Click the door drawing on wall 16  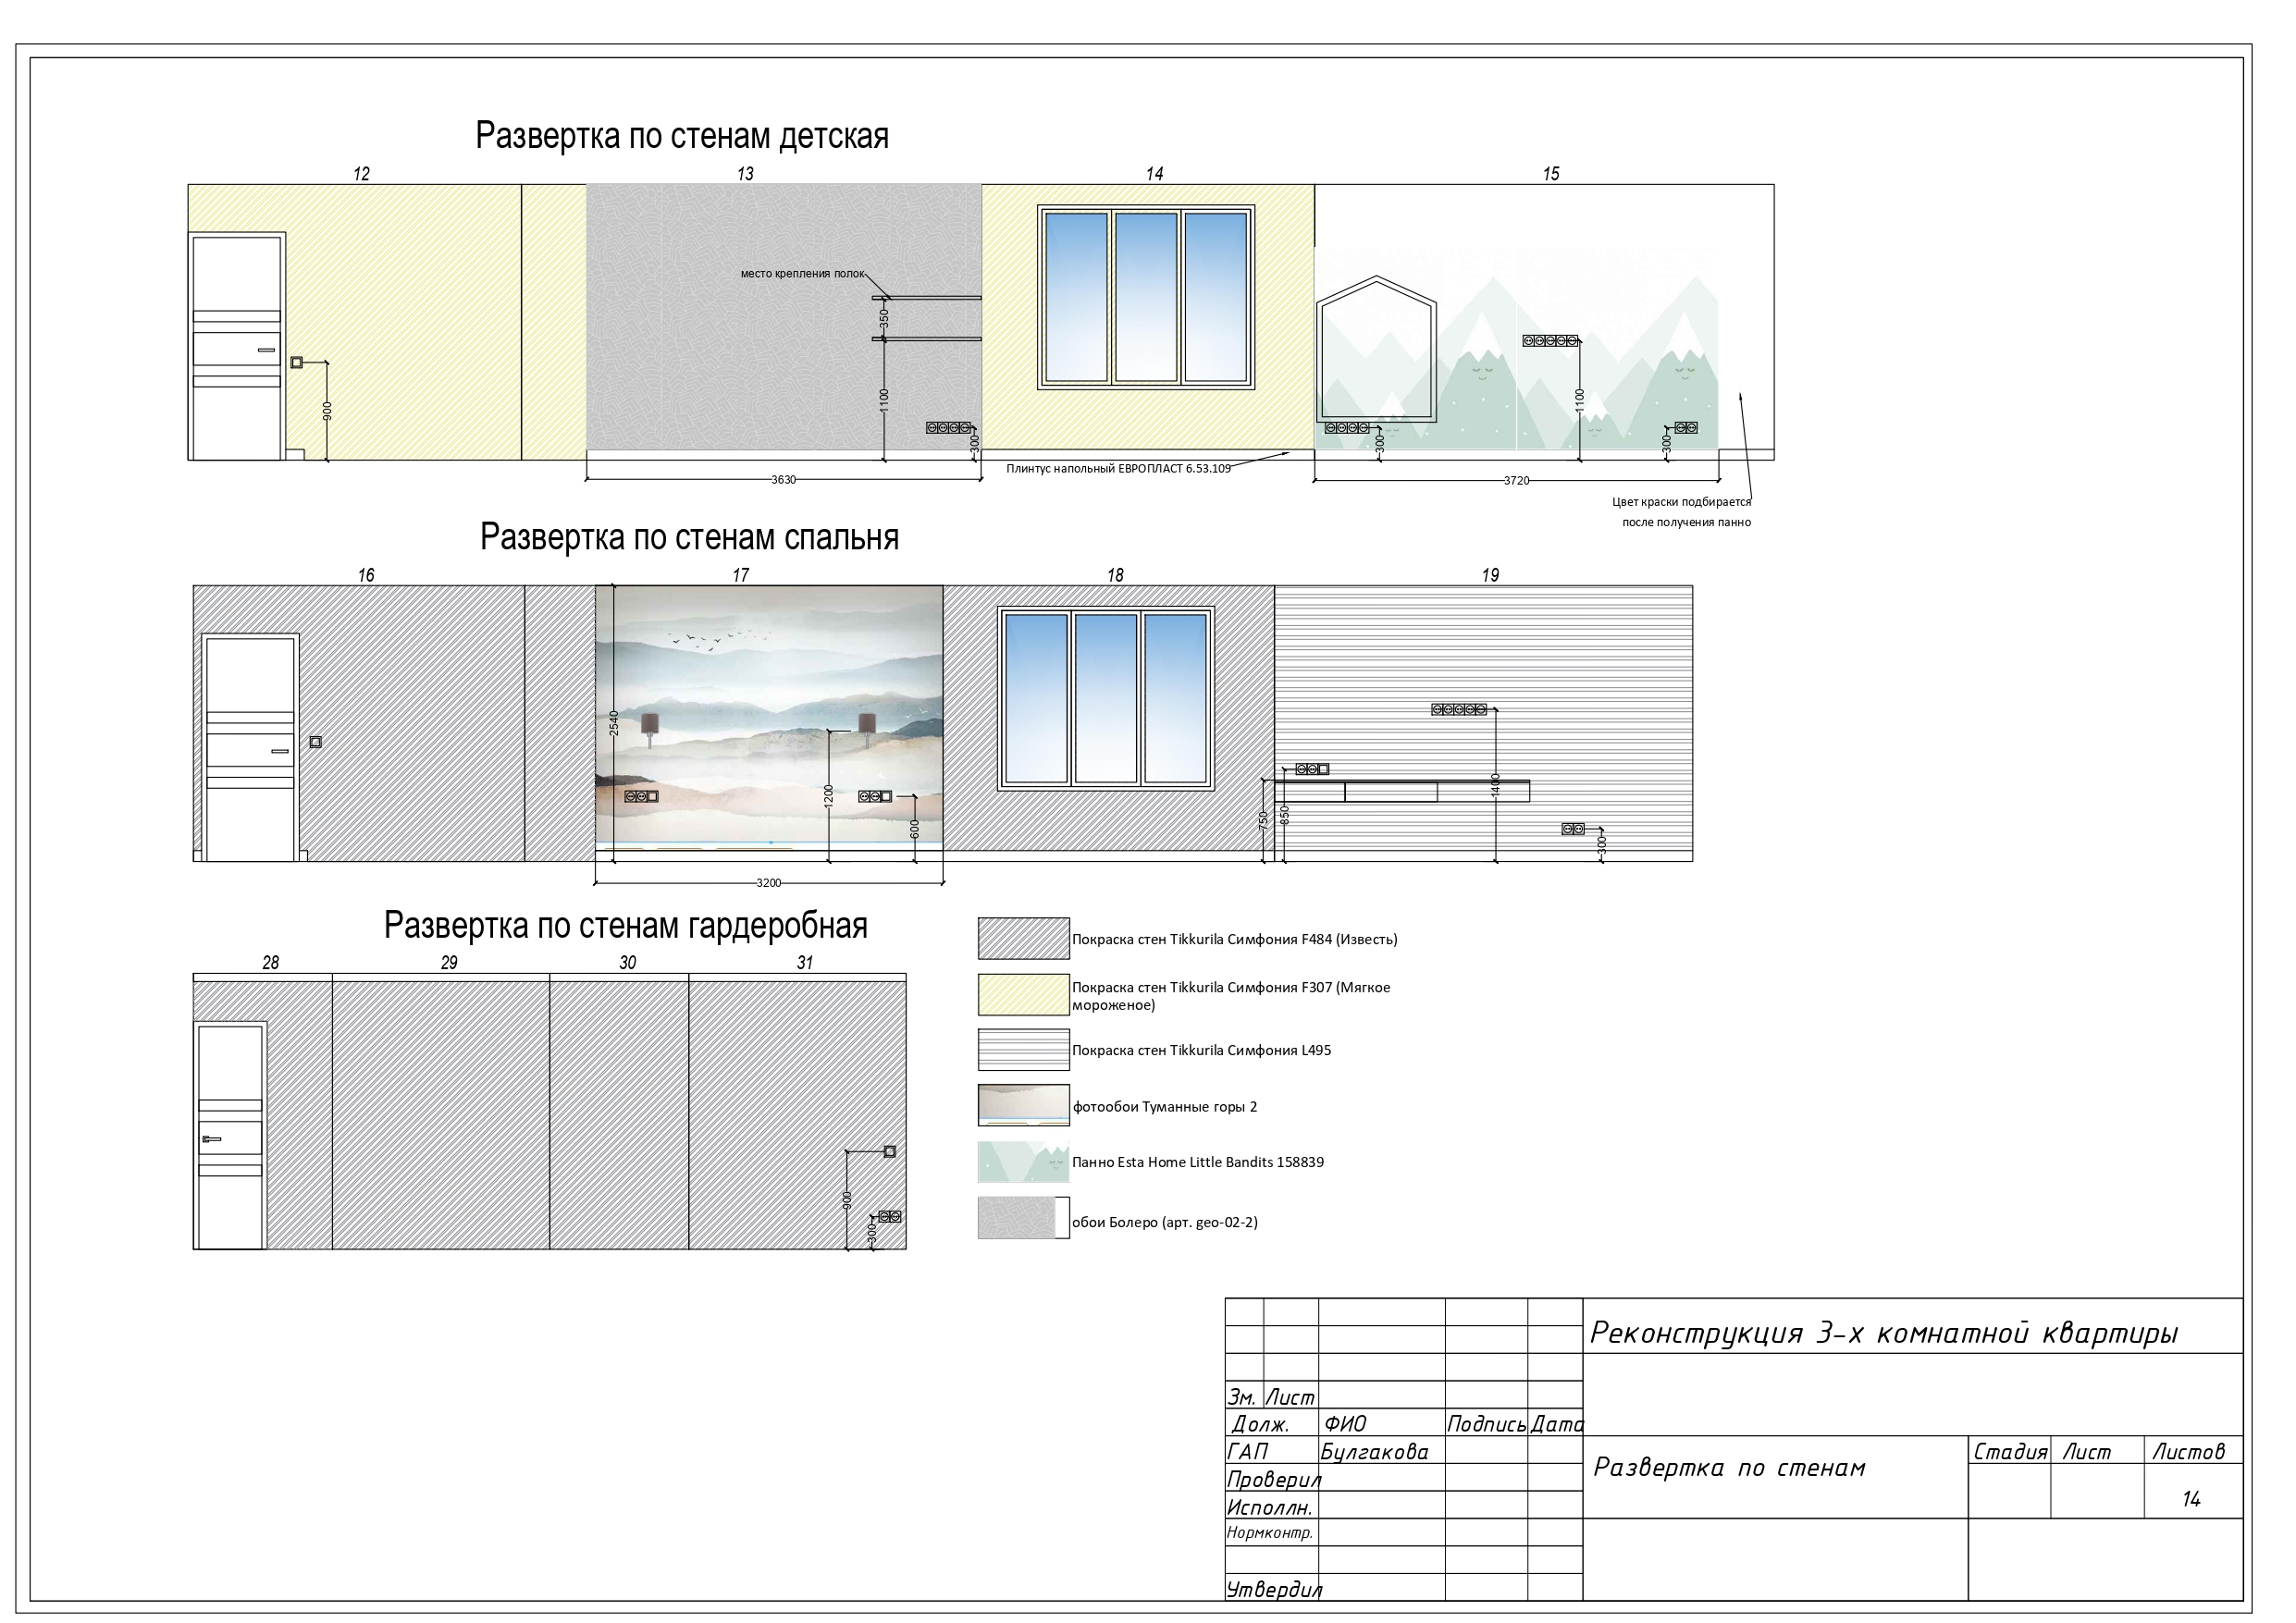point(250,748)
